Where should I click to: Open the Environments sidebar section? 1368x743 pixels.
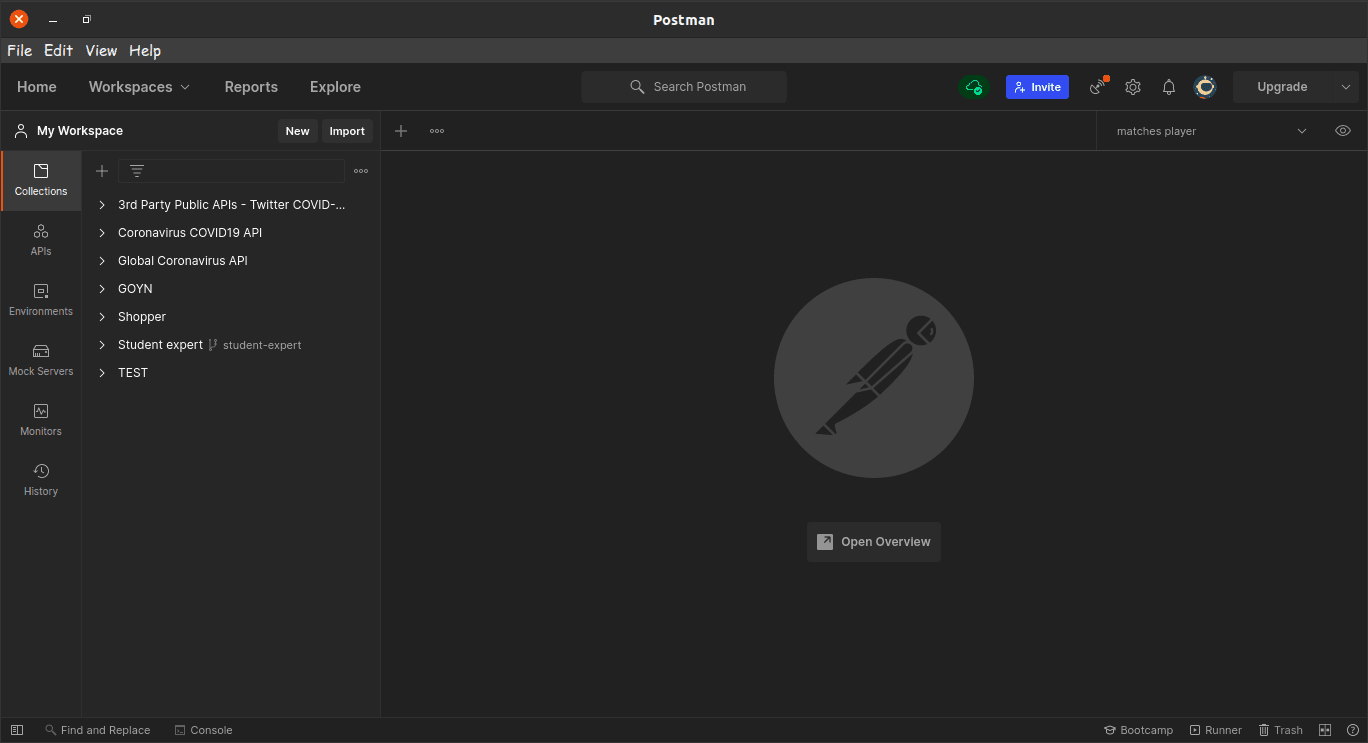[41, 300]
